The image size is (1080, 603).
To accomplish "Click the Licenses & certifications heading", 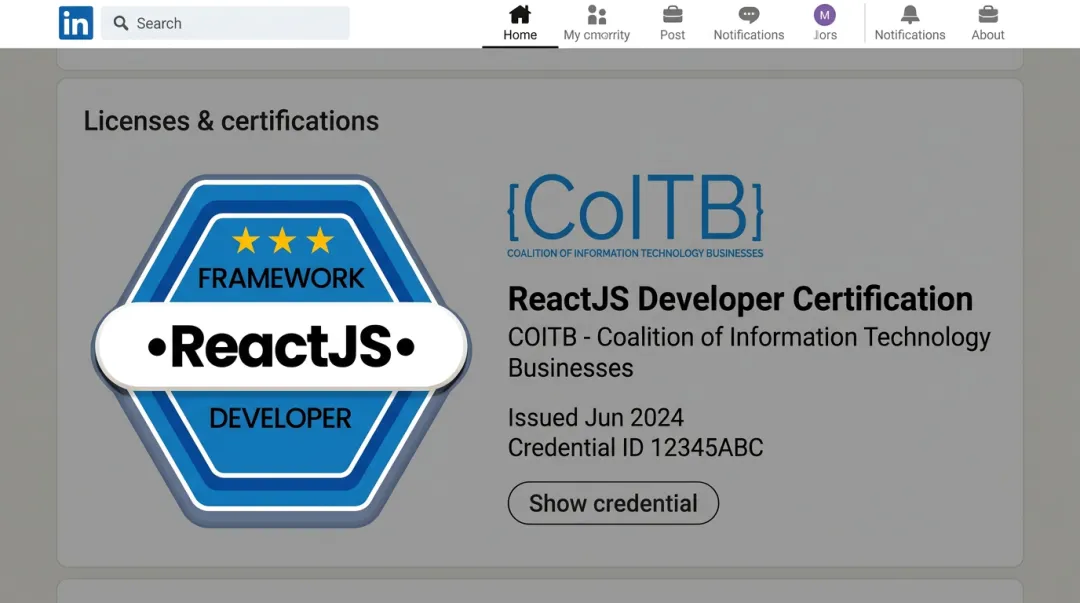I will tap(231, 121).
